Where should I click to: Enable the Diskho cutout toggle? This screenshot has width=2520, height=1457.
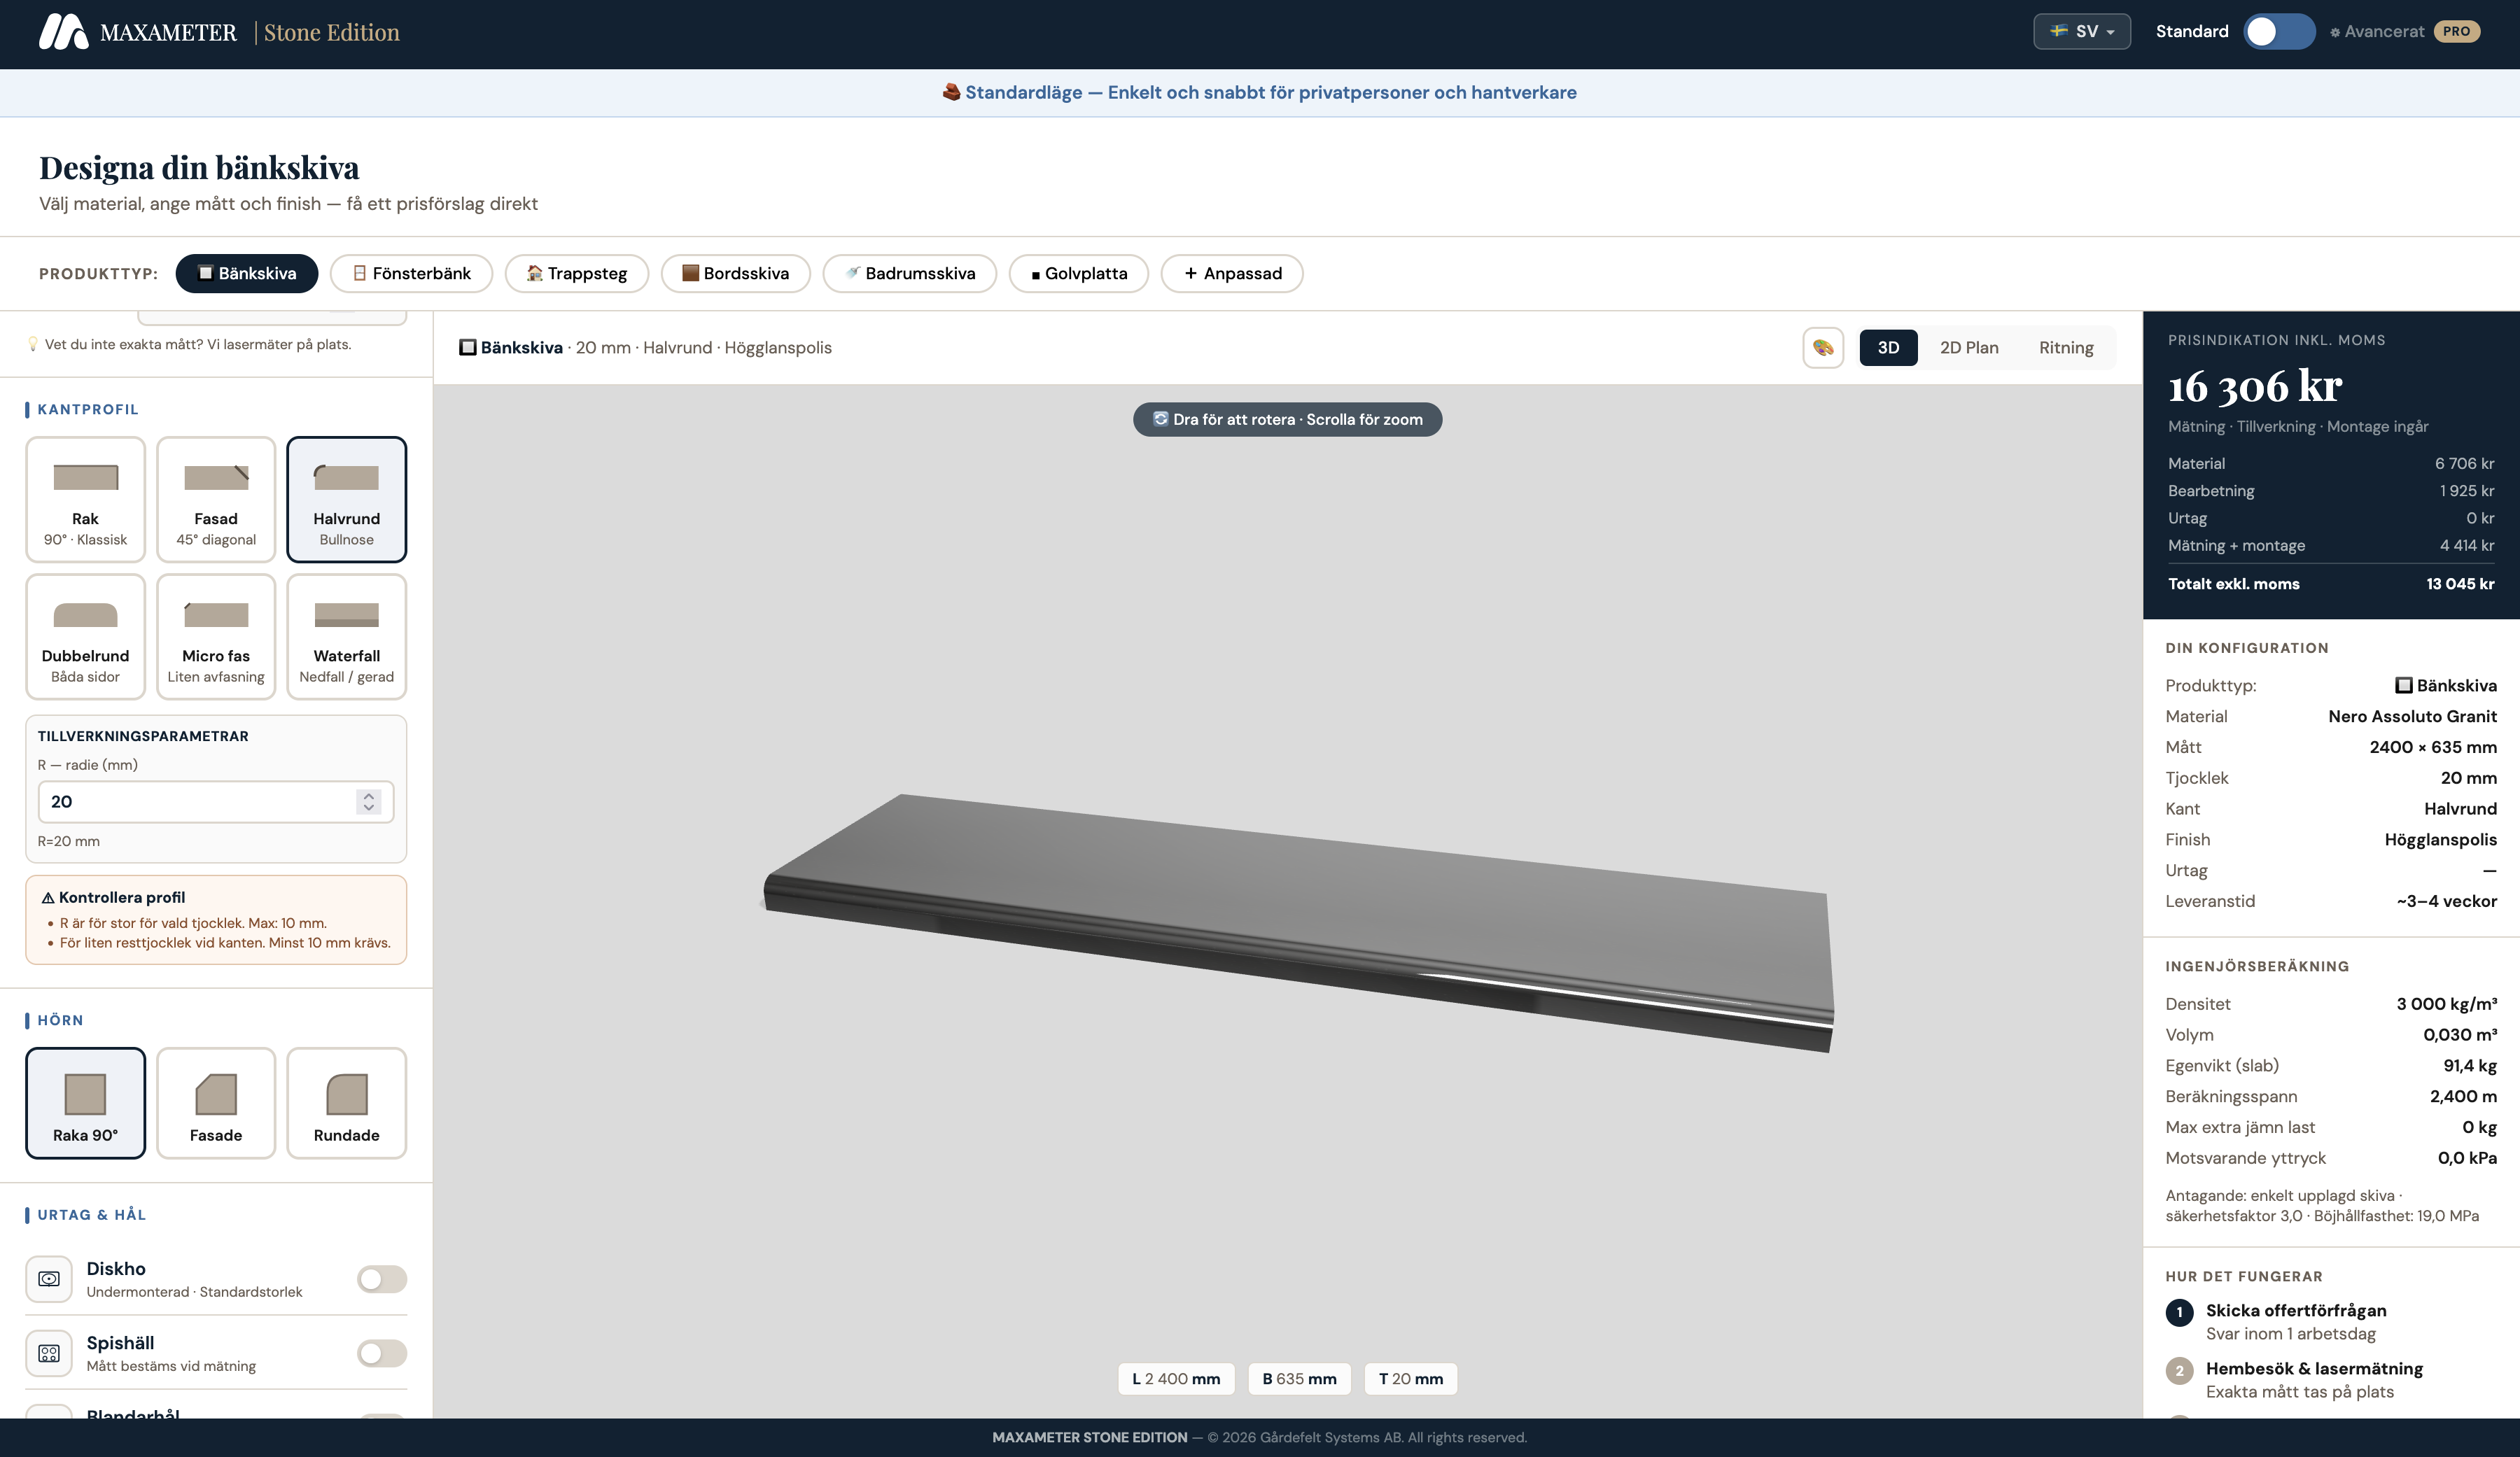coord(382,1278)
